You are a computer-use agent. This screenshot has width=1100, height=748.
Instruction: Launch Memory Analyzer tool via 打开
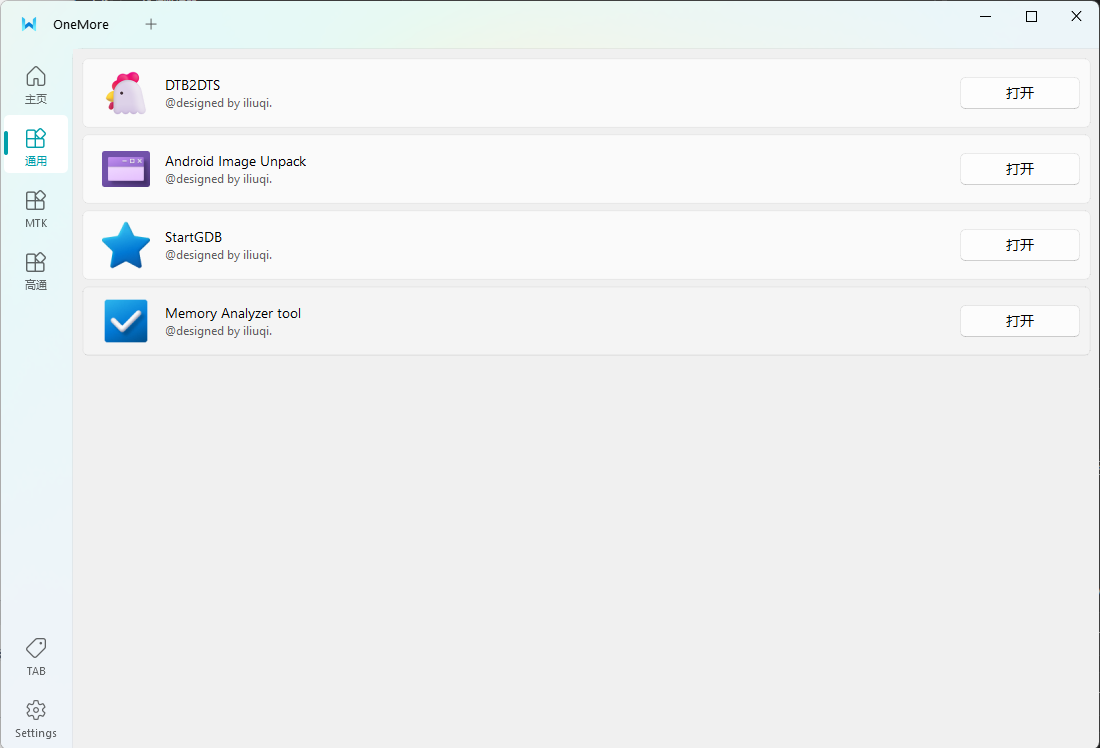coord(1019,321)
